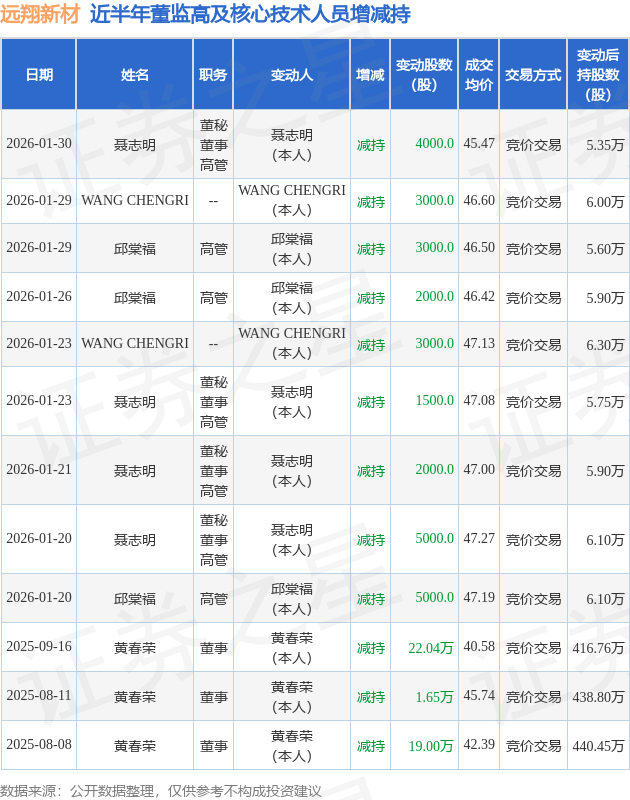The image size is (630, 800).
Task: Select 邱棠福 name in the 2026-01-26 row
Action: point(135,298)
